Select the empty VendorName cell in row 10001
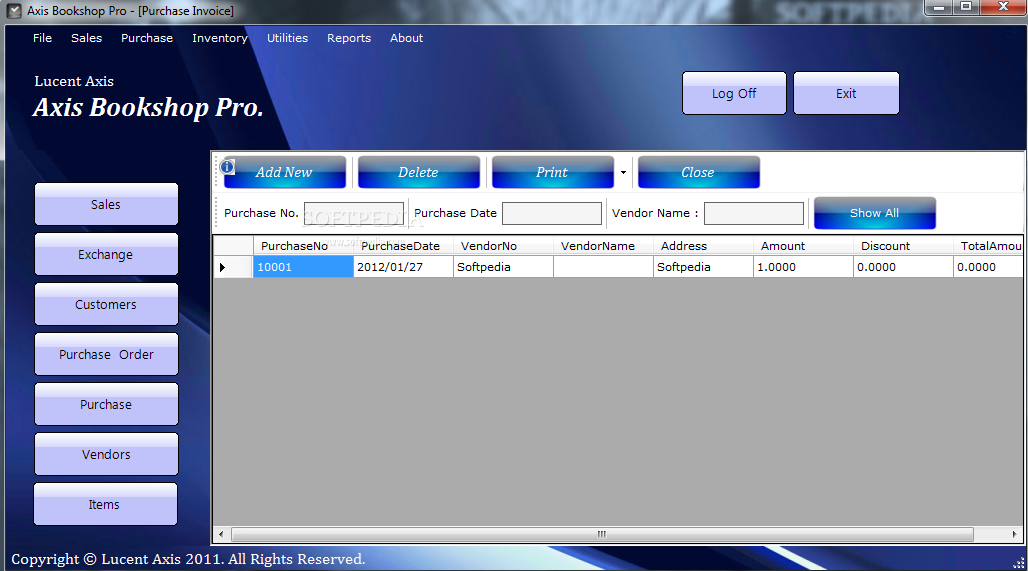1028x571 pixels. tap(603, 267)
